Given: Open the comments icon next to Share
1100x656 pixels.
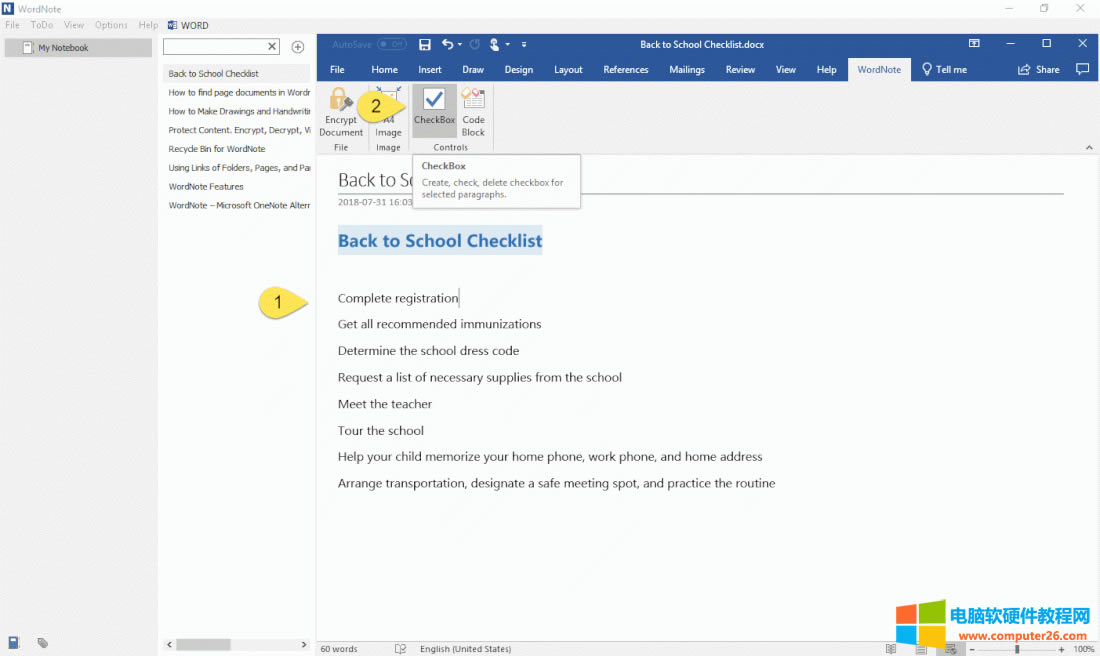Looking at the screenshot, I should click(1081, 70).
